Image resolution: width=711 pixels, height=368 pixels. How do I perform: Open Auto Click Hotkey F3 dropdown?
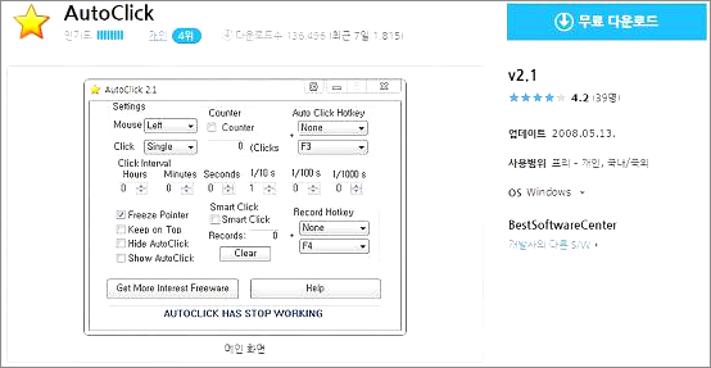[333, 147]
